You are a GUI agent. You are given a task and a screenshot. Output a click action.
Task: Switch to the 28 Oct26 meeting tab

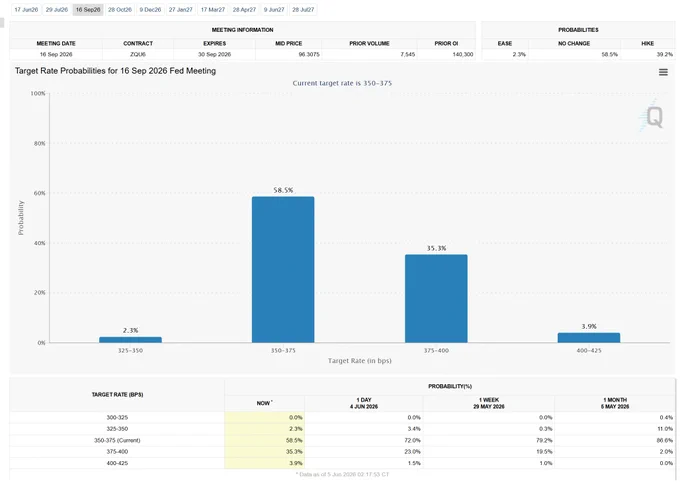[x=120, y=10]
